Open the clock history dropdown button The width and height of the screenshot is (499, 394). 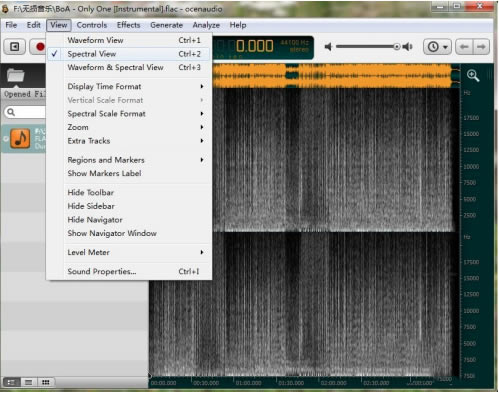pyautogui.click(x=437, y=47)
